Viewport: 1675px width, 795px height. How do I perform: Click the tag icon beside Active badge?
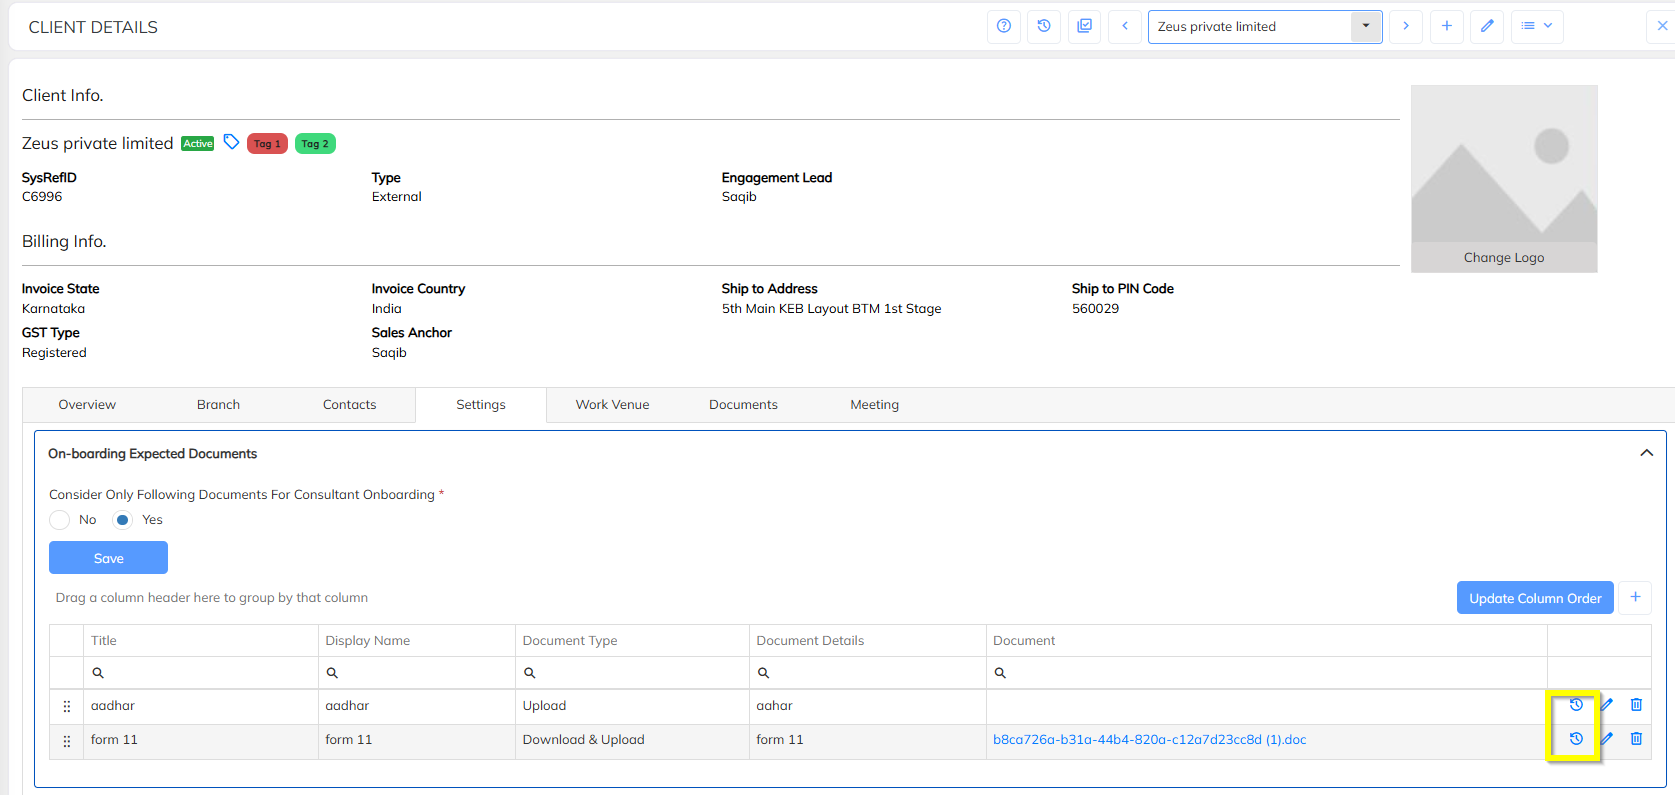[231, 142]
